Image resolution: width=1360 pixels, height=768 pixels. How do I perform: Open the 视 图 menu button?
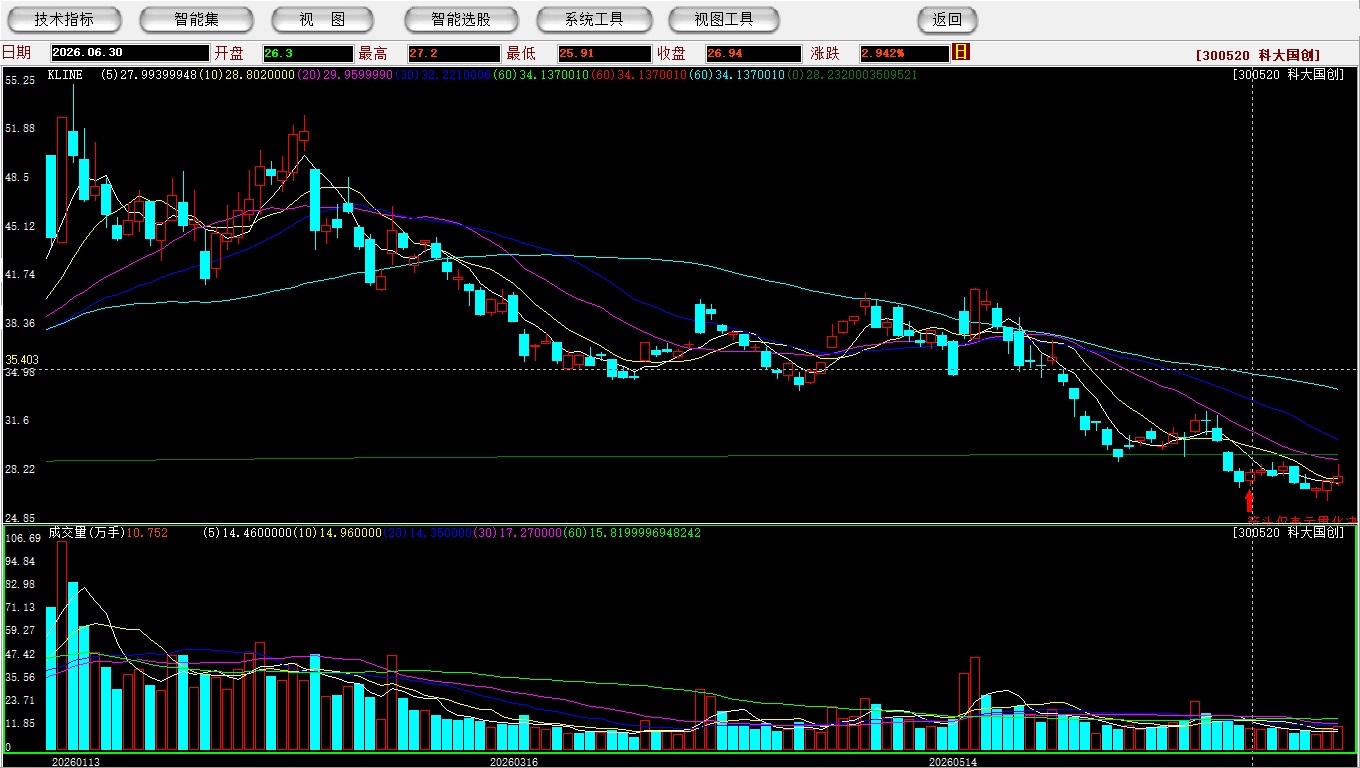point(322,19)
